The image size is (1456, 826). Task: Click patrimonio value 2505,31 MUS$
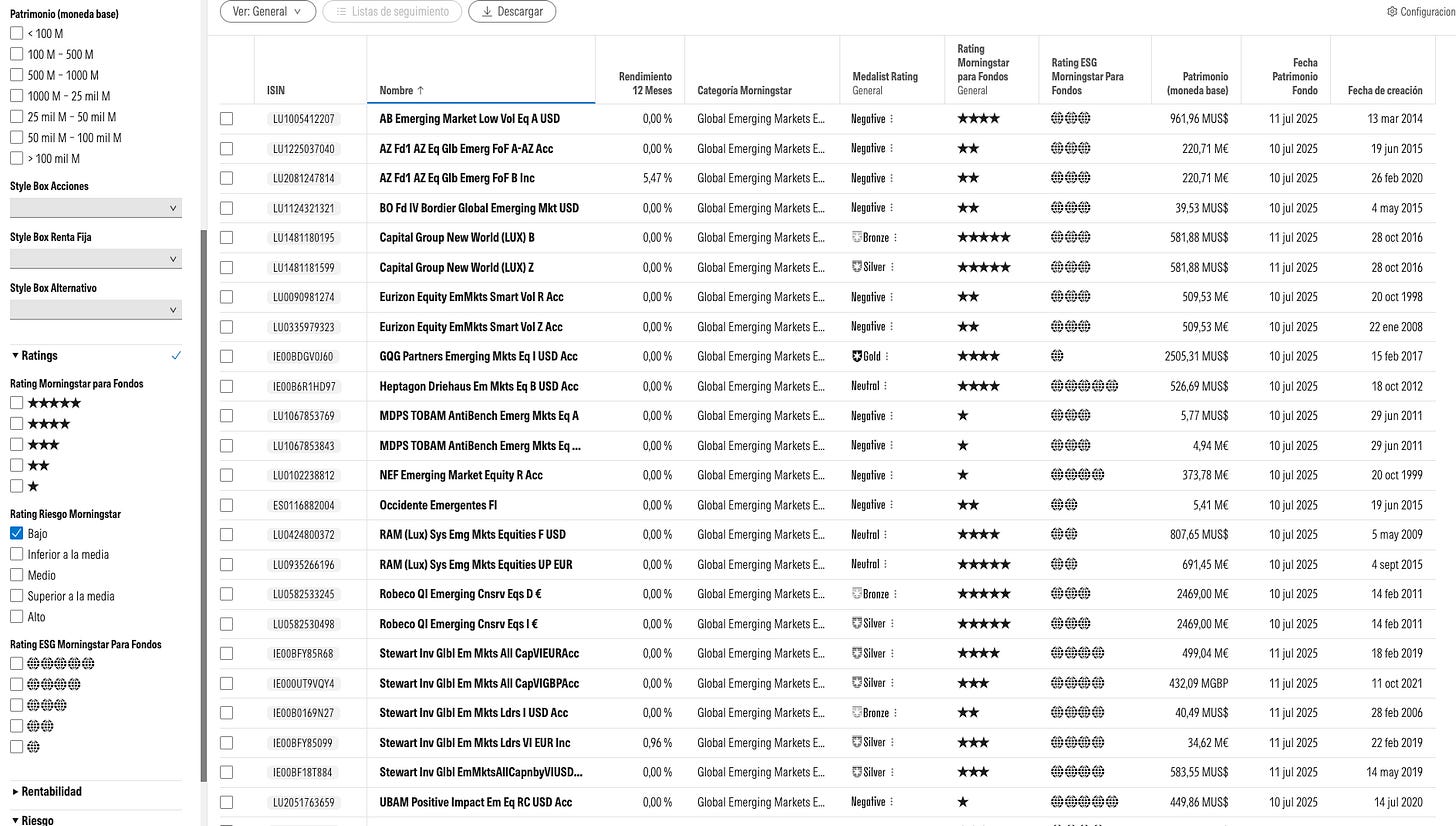[1197, 356]
